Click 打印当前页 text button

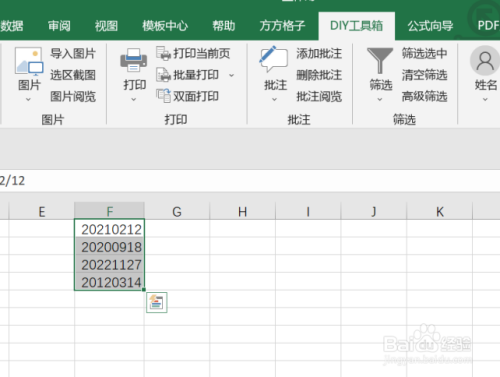click(202, 53)
